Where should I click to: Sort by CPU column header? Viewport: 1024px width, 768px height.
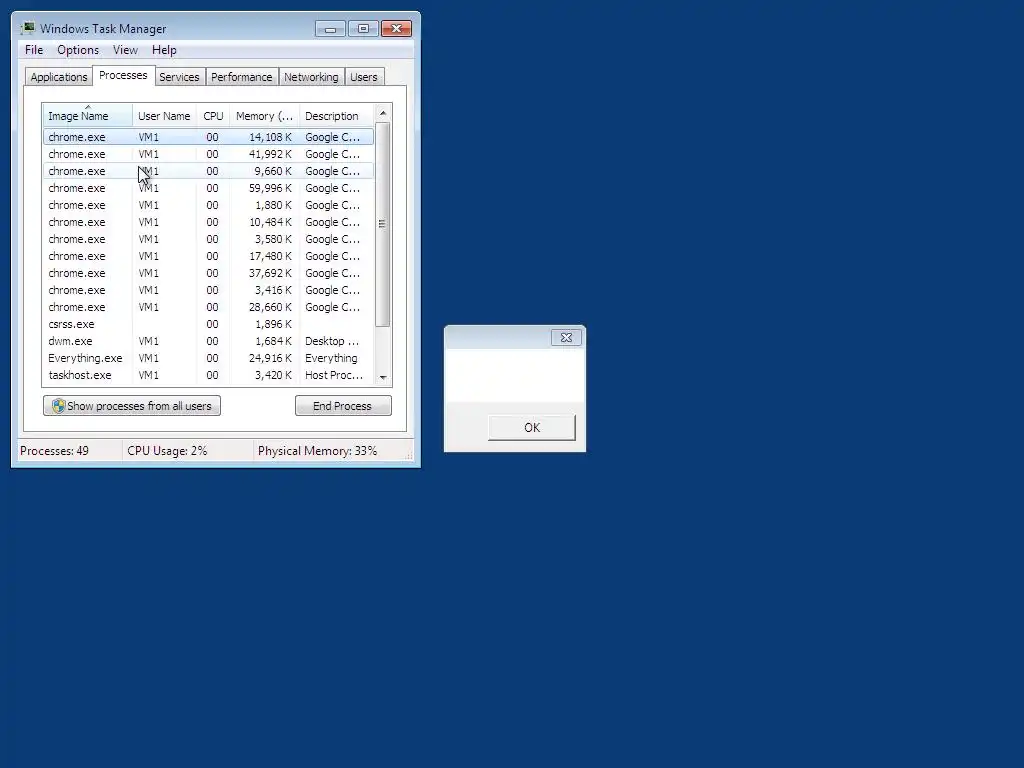tap(213, 116)
